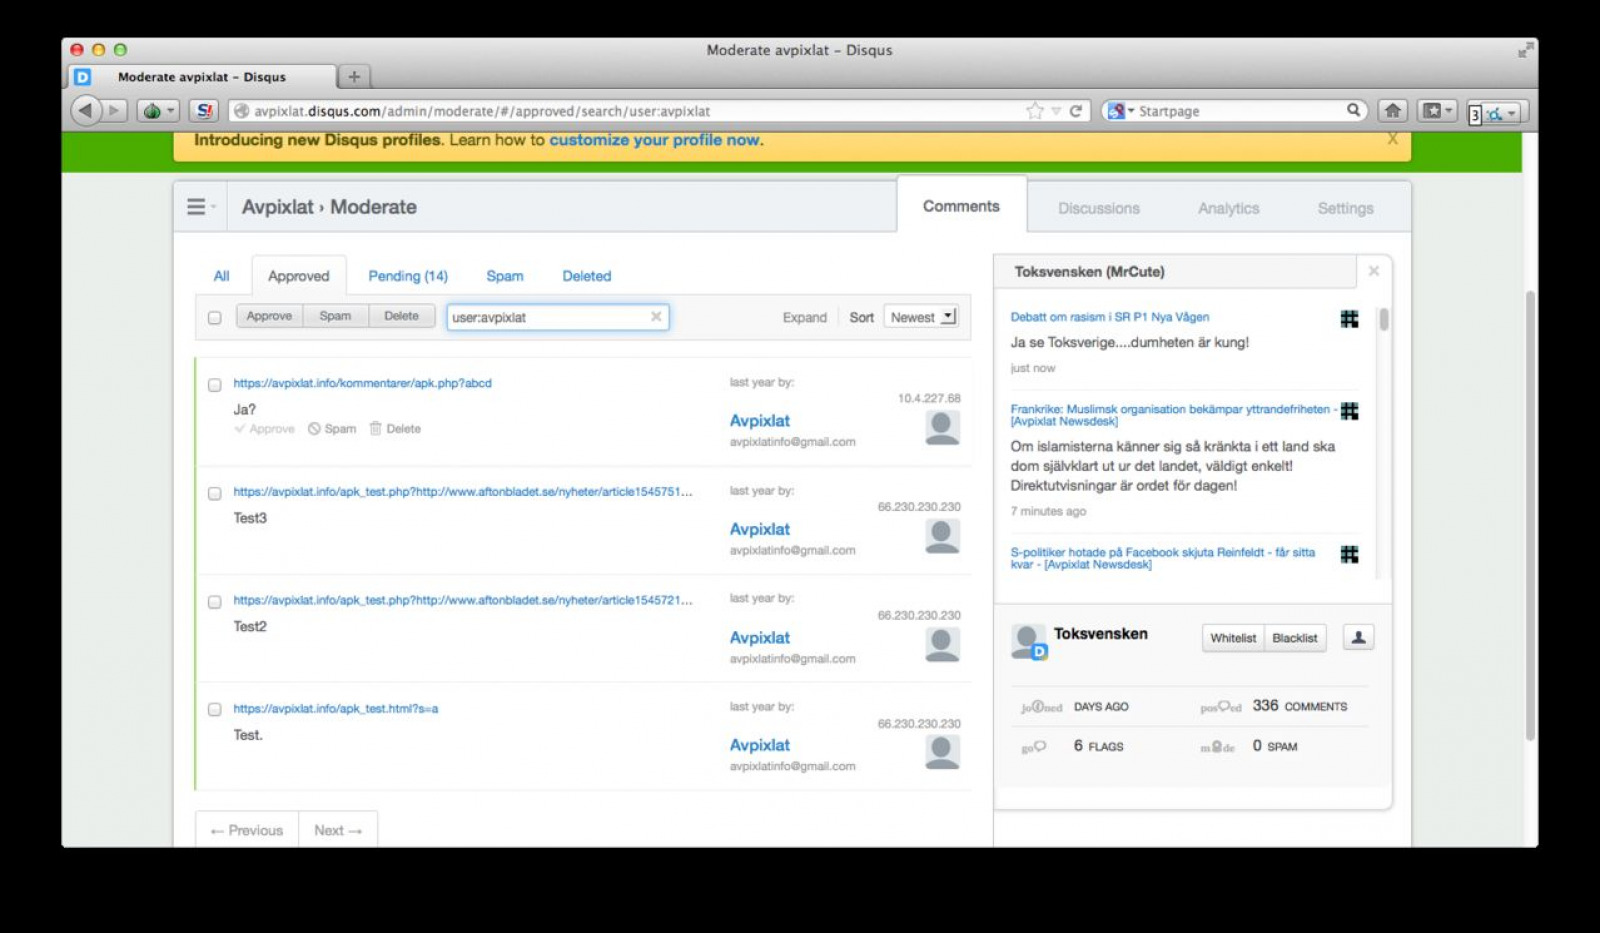Open apk.php?abcd comment thread link
Screen dimensions: 1600x933
coord(362,383)
